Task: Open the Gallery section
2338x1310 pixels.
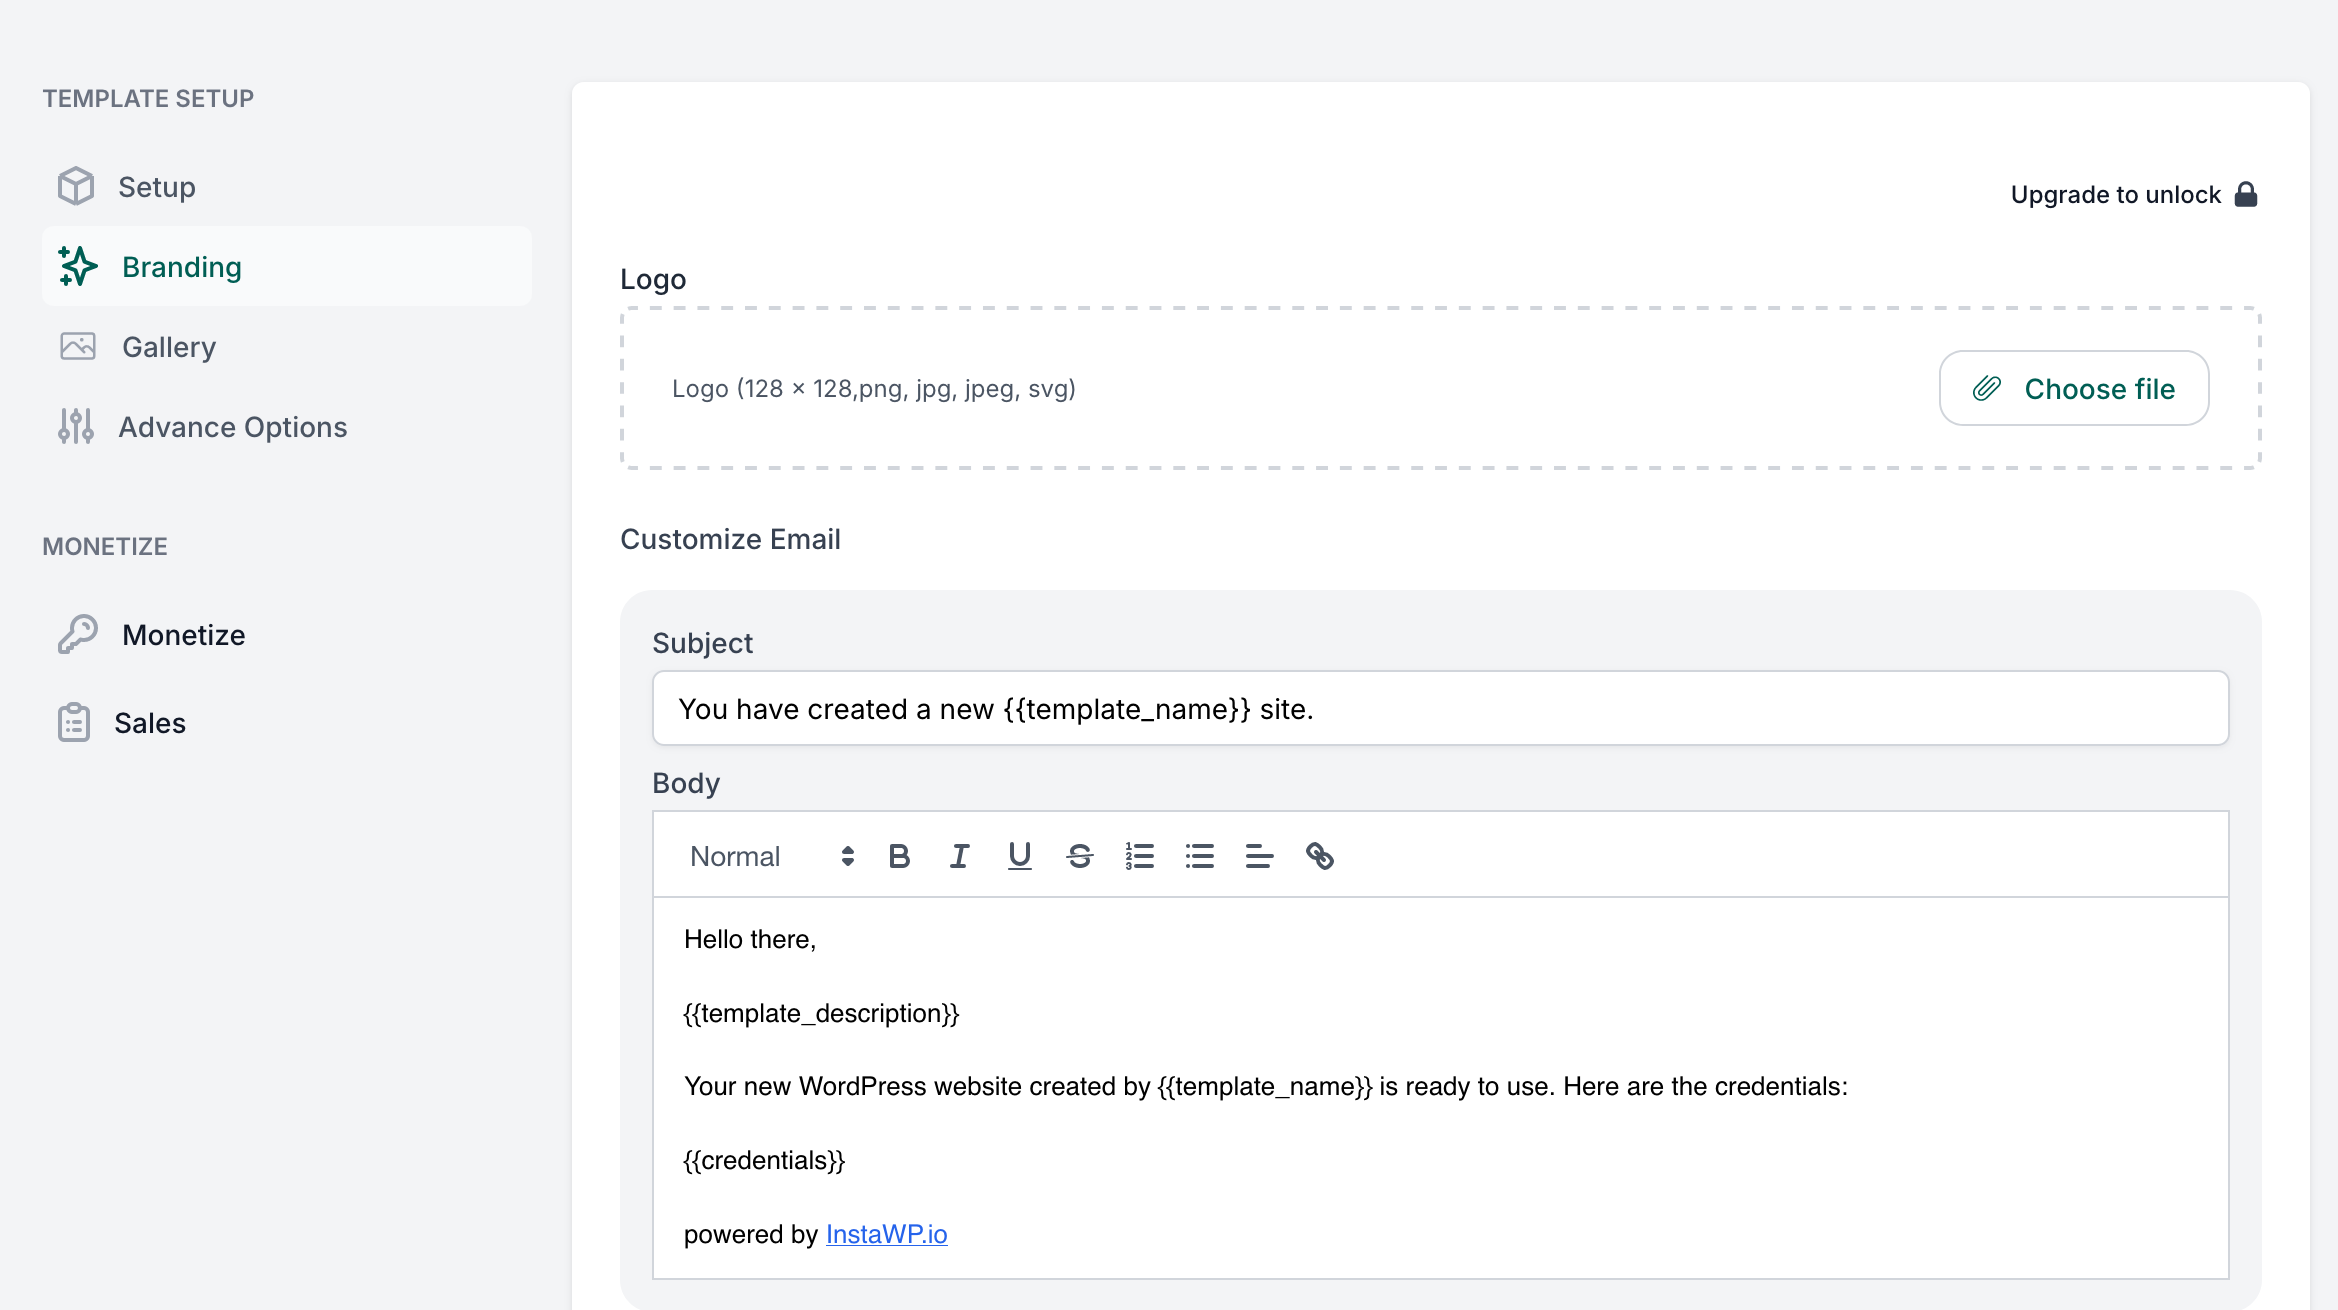Action: pos(168,346)
